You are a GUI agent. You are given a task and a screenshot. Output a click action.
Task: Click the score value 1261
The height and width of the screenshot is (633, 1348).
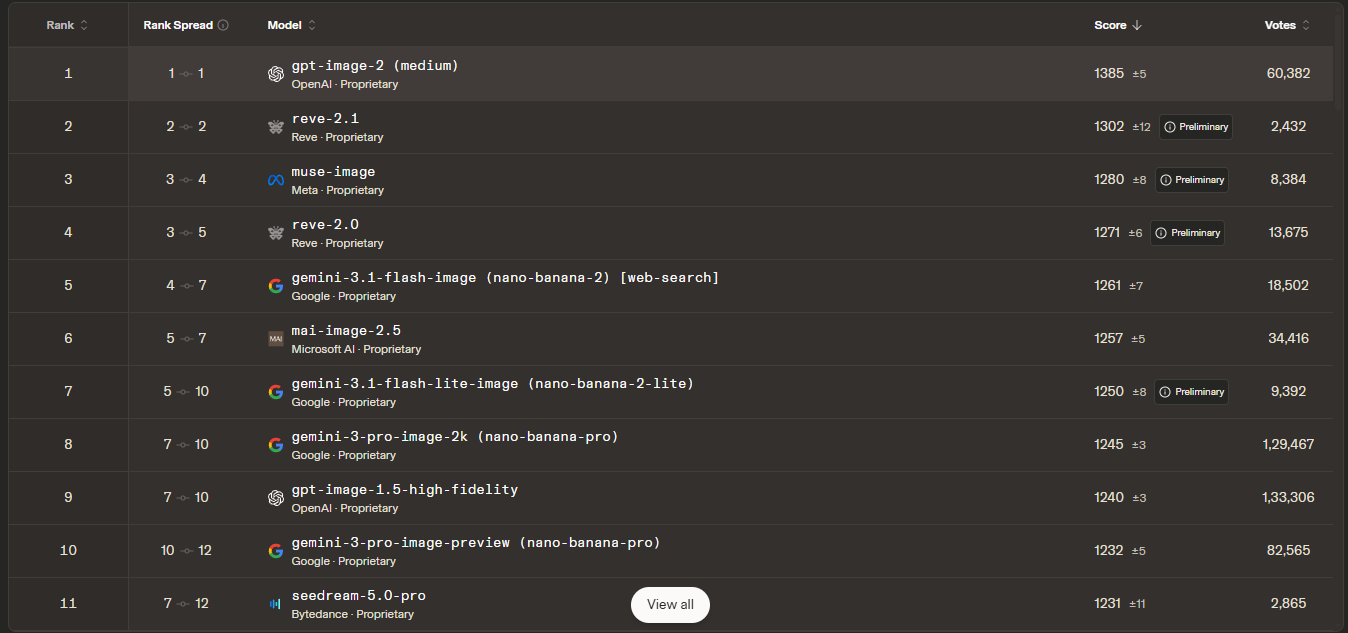coord(1108,286)
